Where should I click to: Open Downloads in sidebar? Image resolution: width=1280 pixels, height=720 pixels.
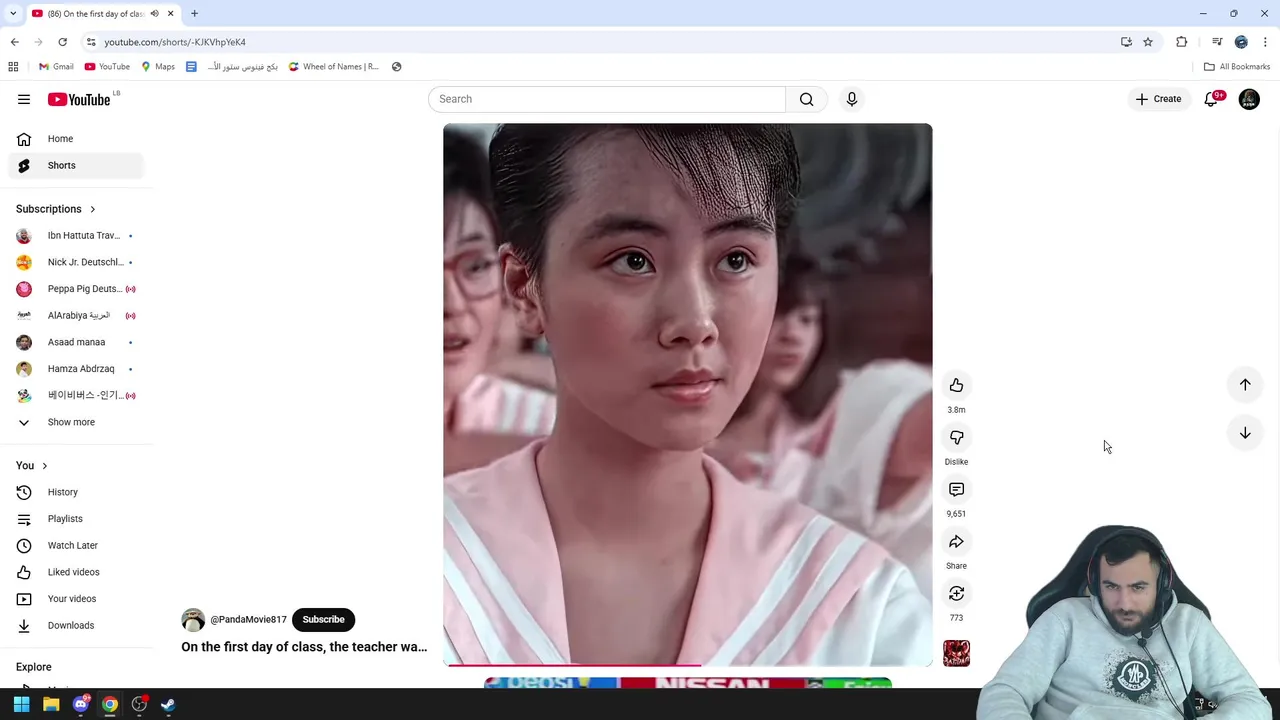(x=76, y=625)
